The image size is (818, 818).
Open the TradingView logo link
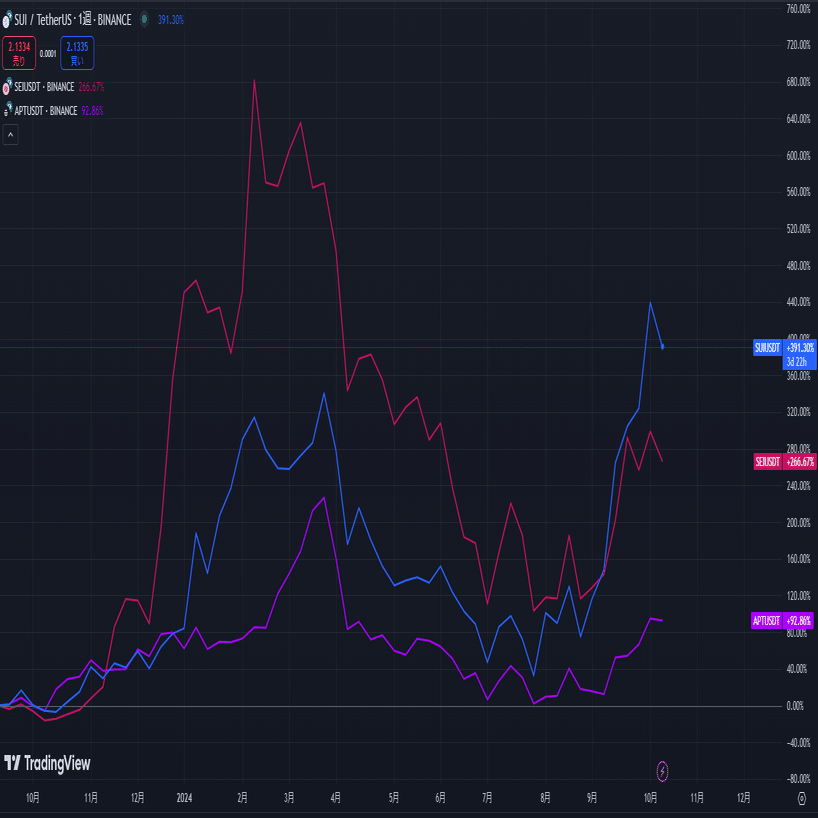47,763
